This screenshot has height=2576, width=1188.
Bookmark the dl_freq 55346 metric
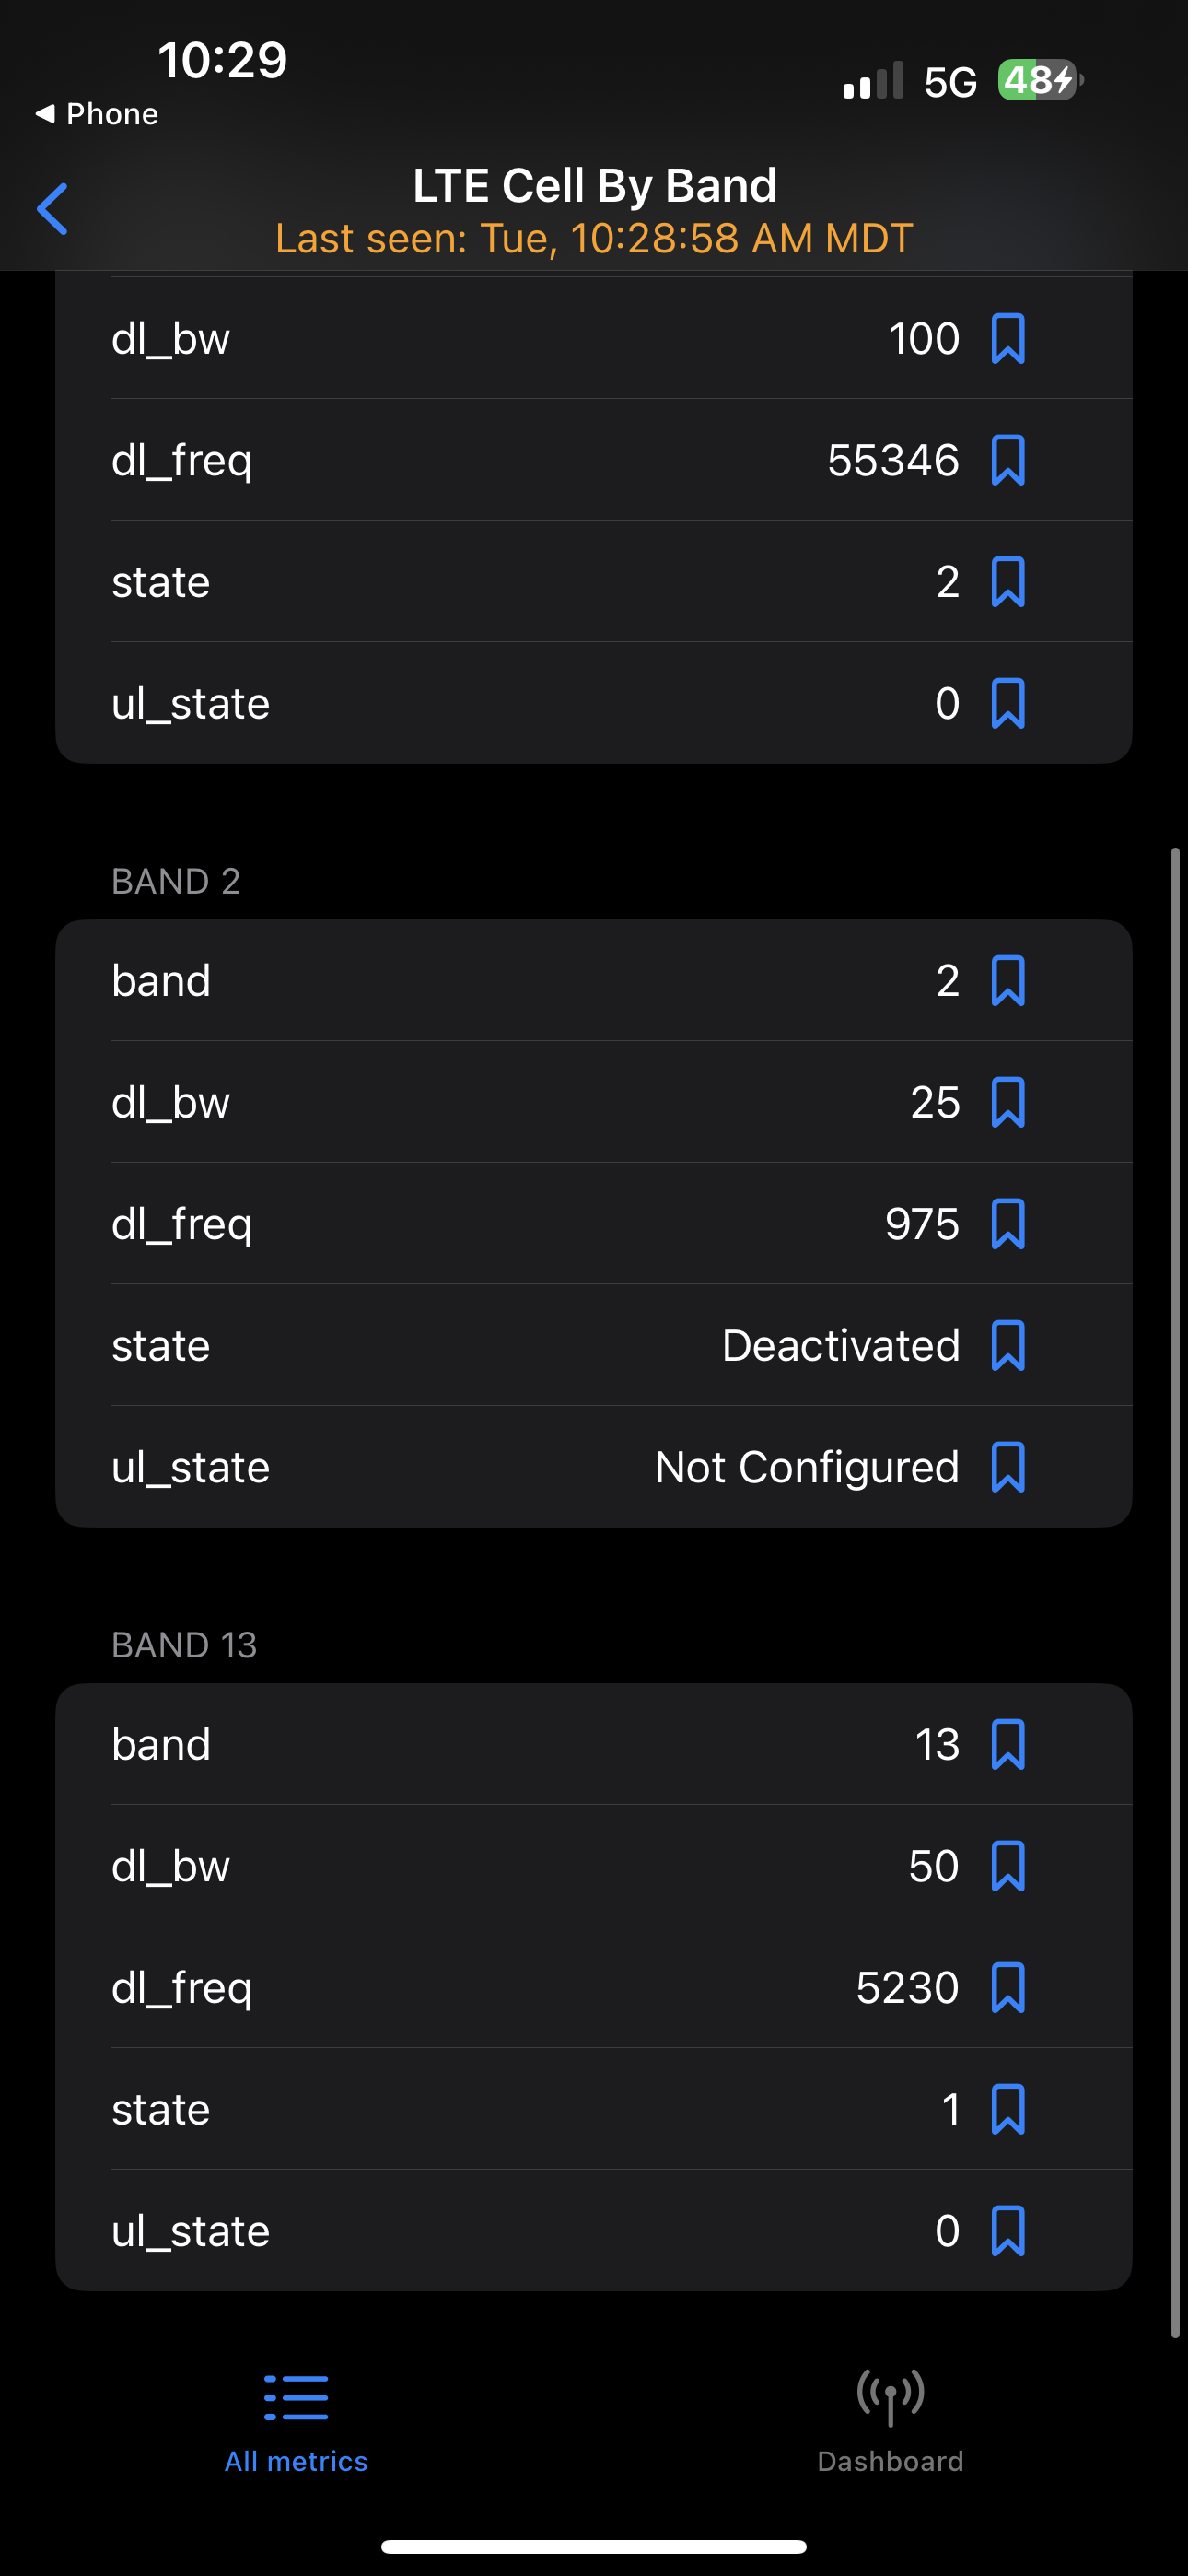[1007, 460]
